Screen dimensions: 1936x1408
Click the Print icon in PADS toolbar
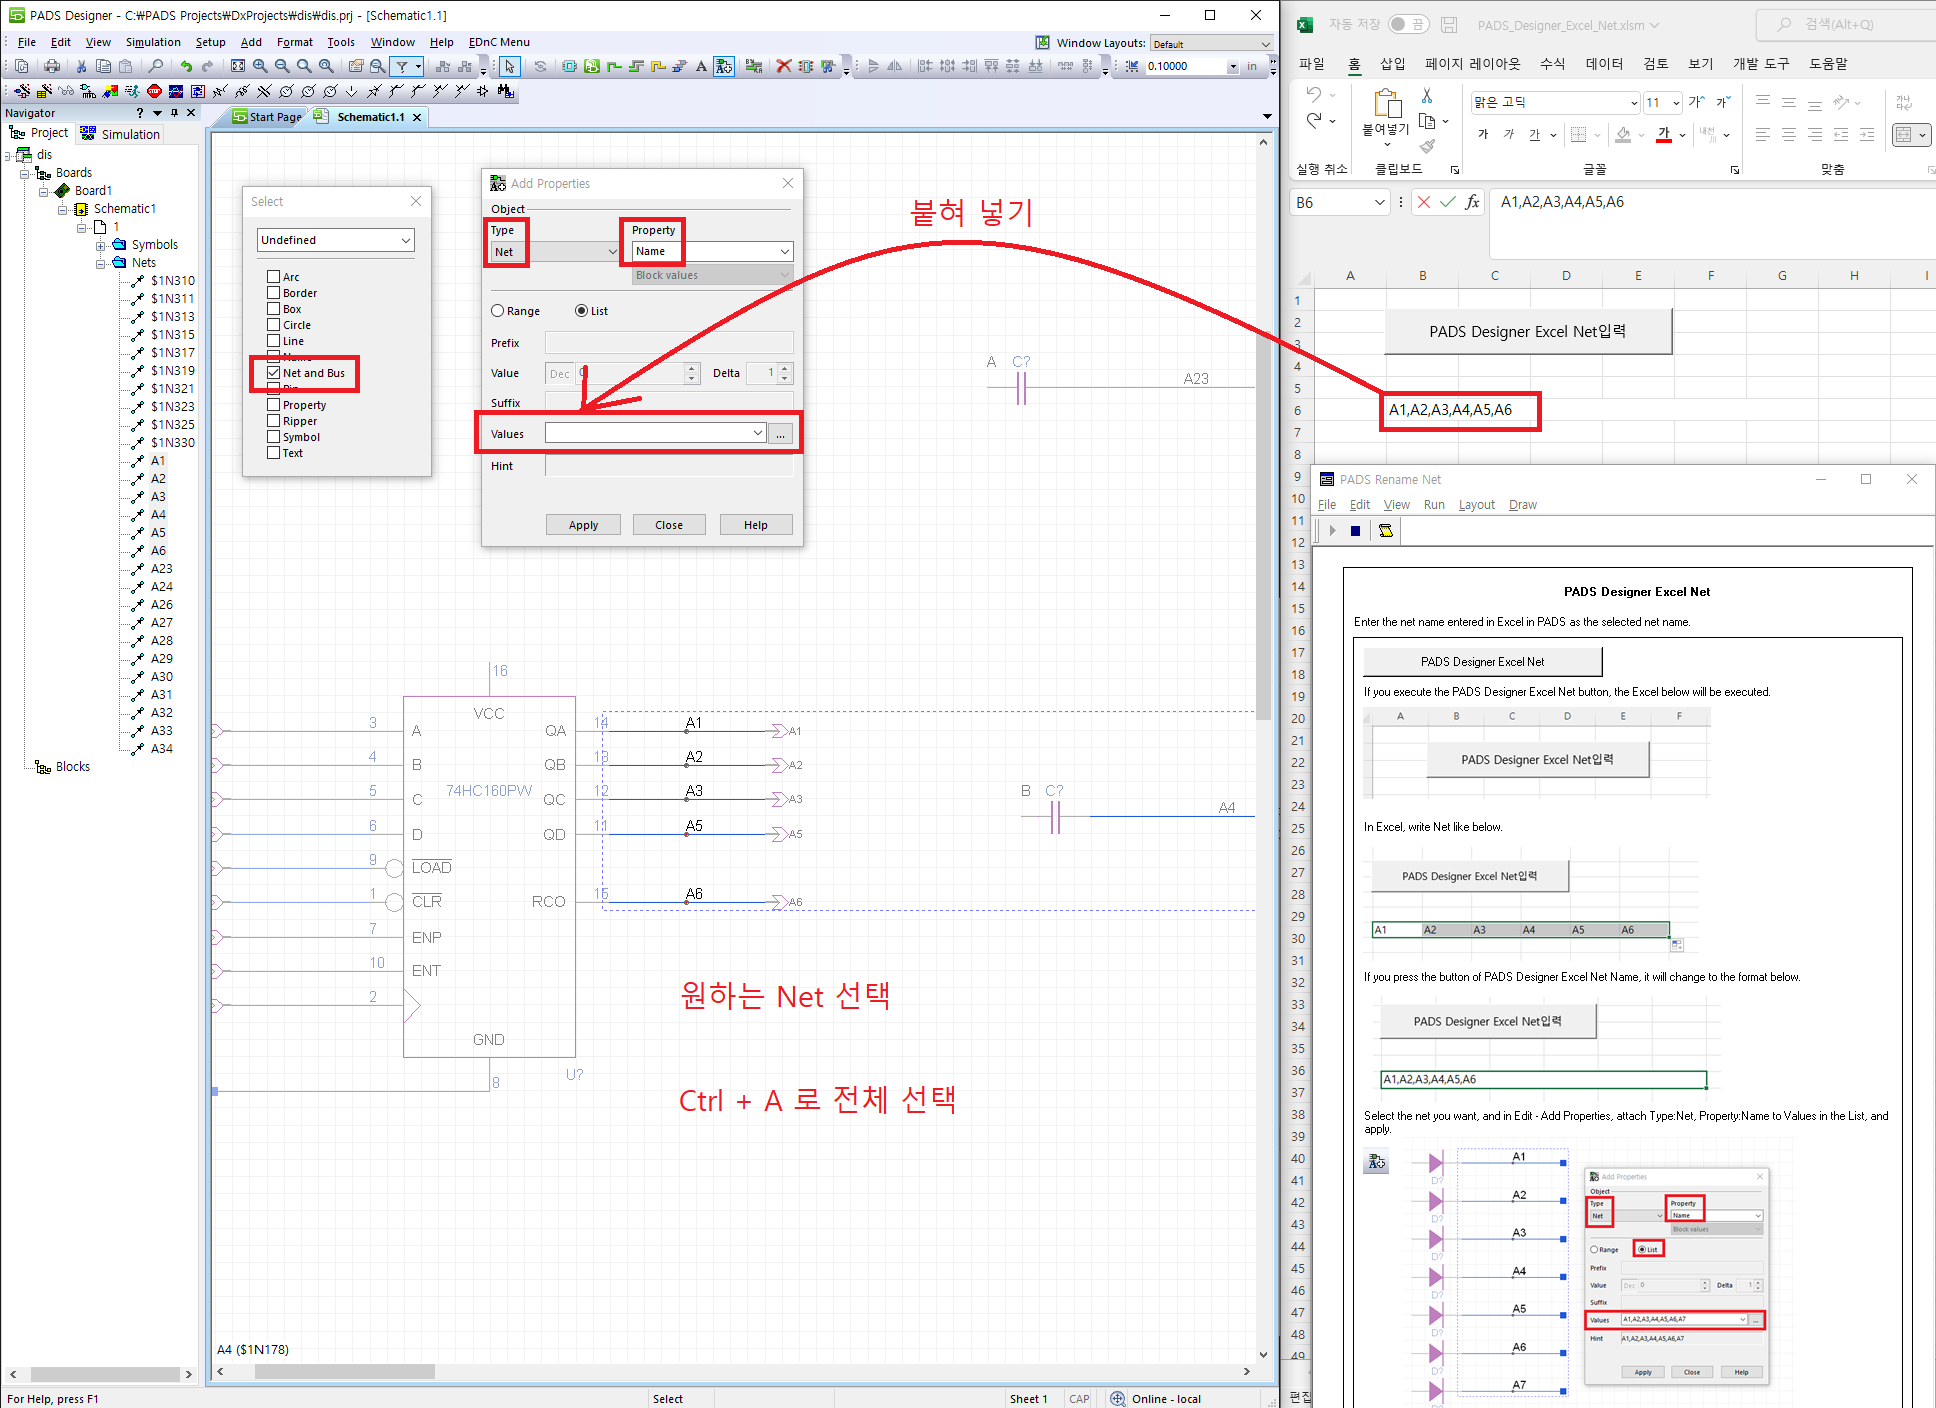click(x=51, y=66)
